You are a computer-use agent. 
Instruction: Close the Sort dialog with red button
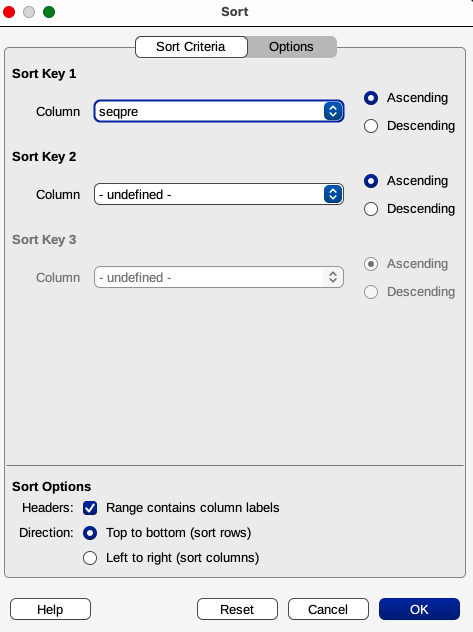pyautogui.click(x=9, y=12)
